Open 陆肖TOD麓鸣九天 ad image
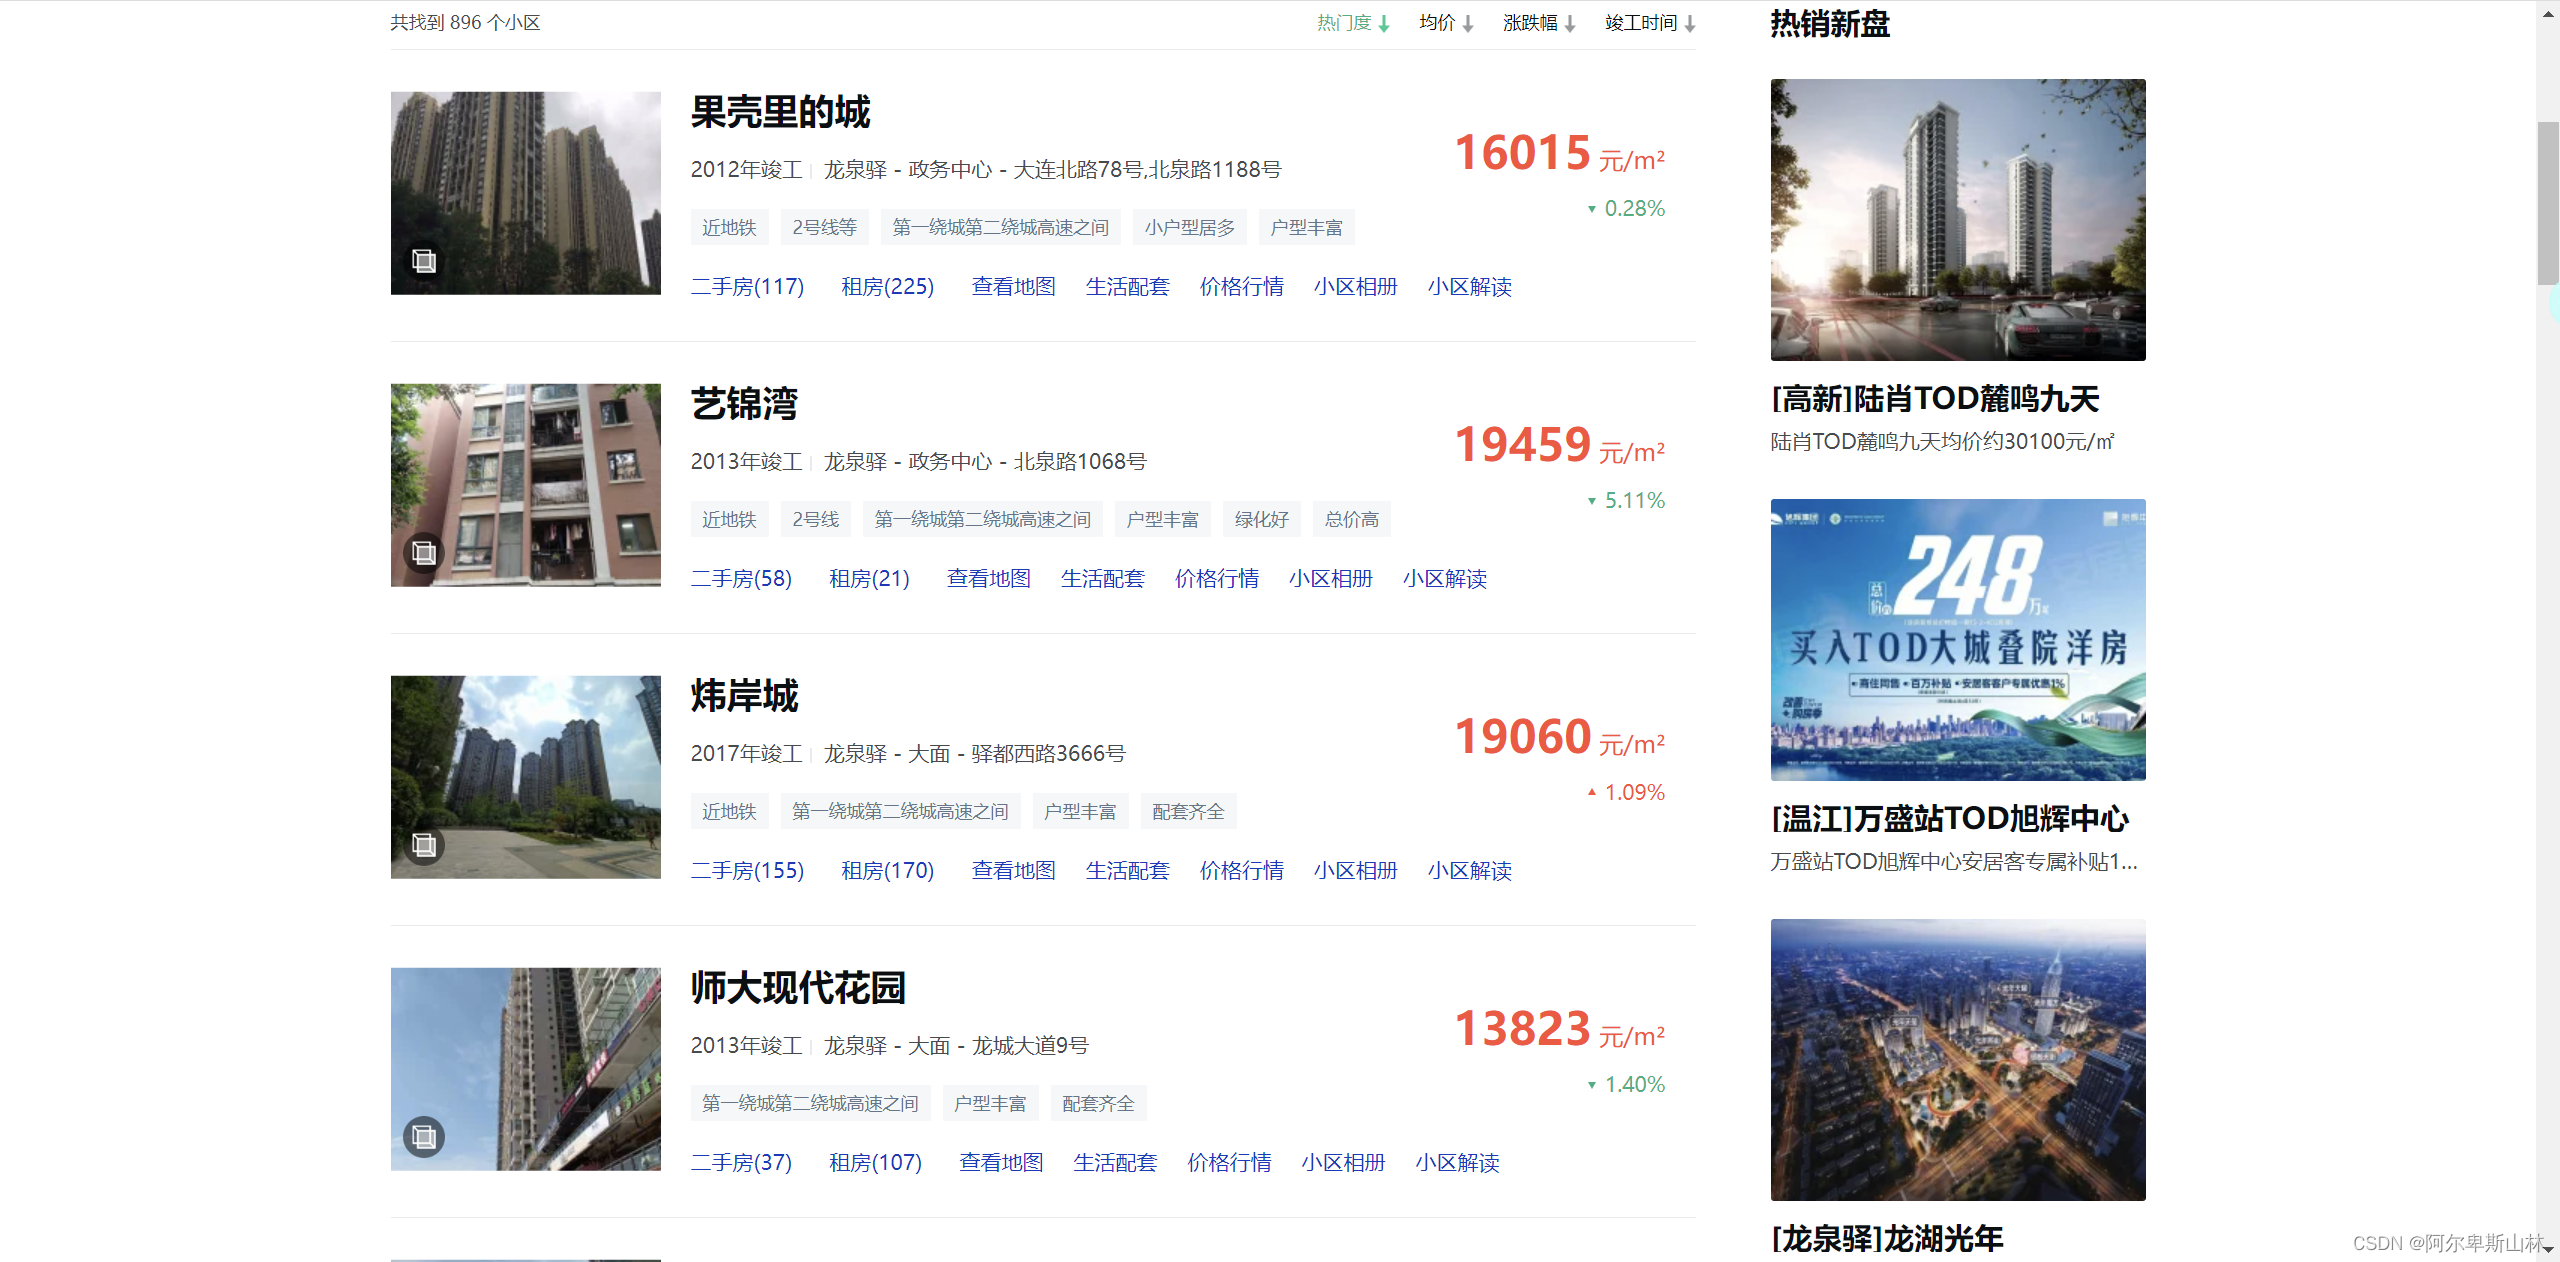This screenshot has height=1262, width=2560. 1957,220
